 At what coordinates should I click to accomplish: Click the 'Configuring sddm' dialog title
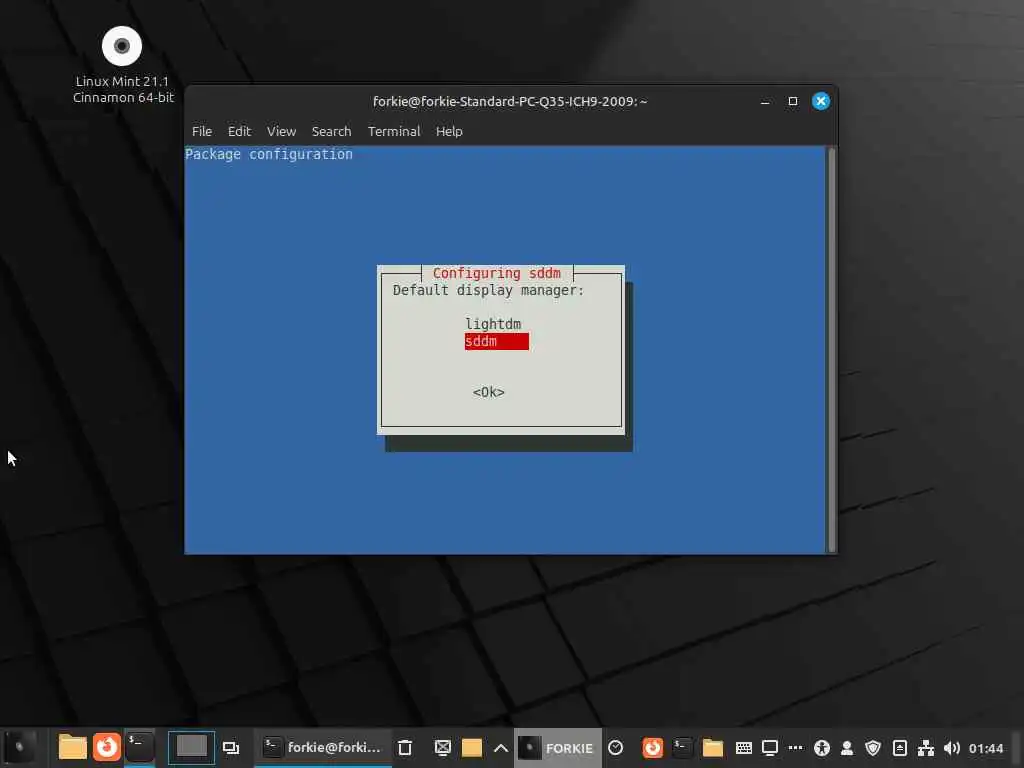[496, 273]
